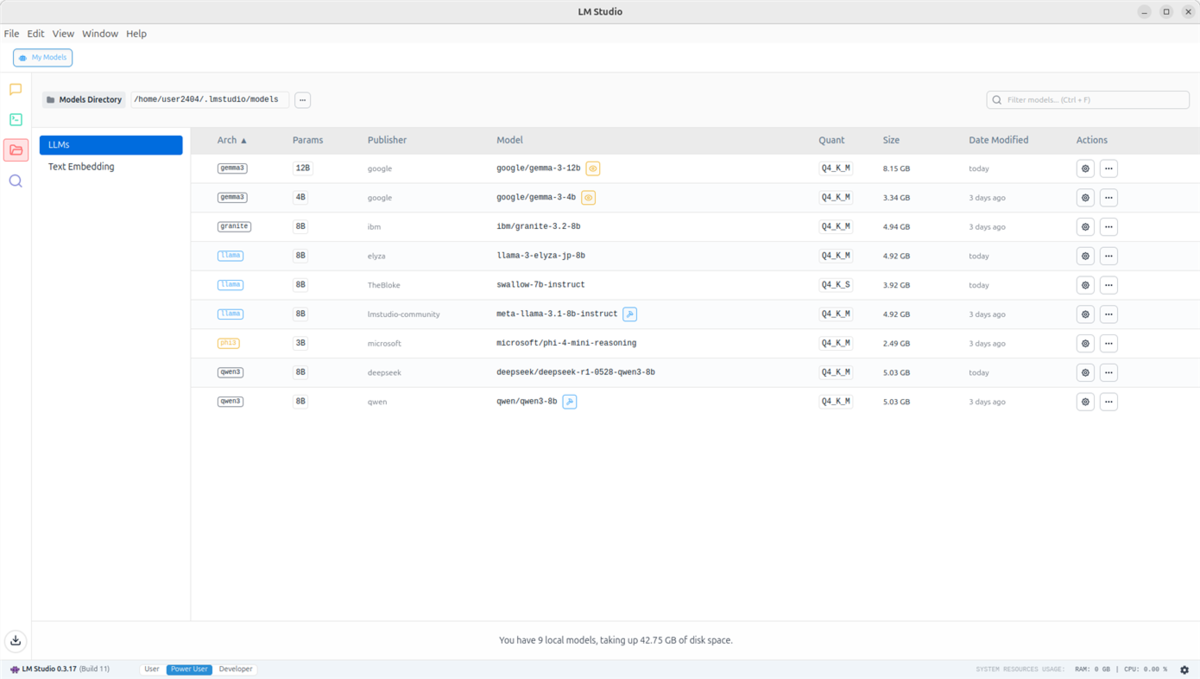Image resolution: width=1200 pixels, height=679 pixels.
Task: Select the LLMs category
Action: (x=111, y=145)
